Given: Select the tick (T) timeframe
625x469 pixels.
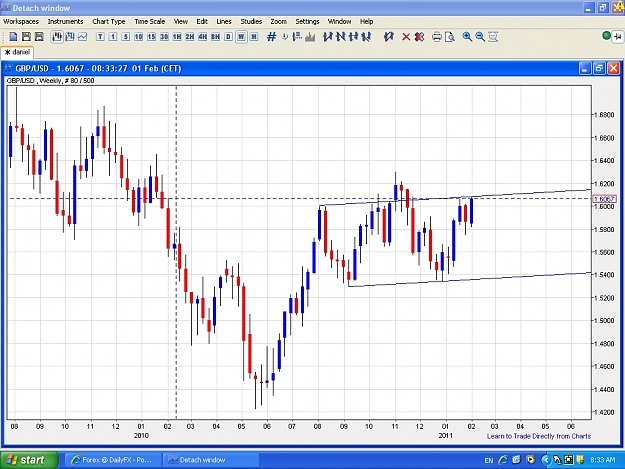Looking at the screenshot, I should point(100,37).
